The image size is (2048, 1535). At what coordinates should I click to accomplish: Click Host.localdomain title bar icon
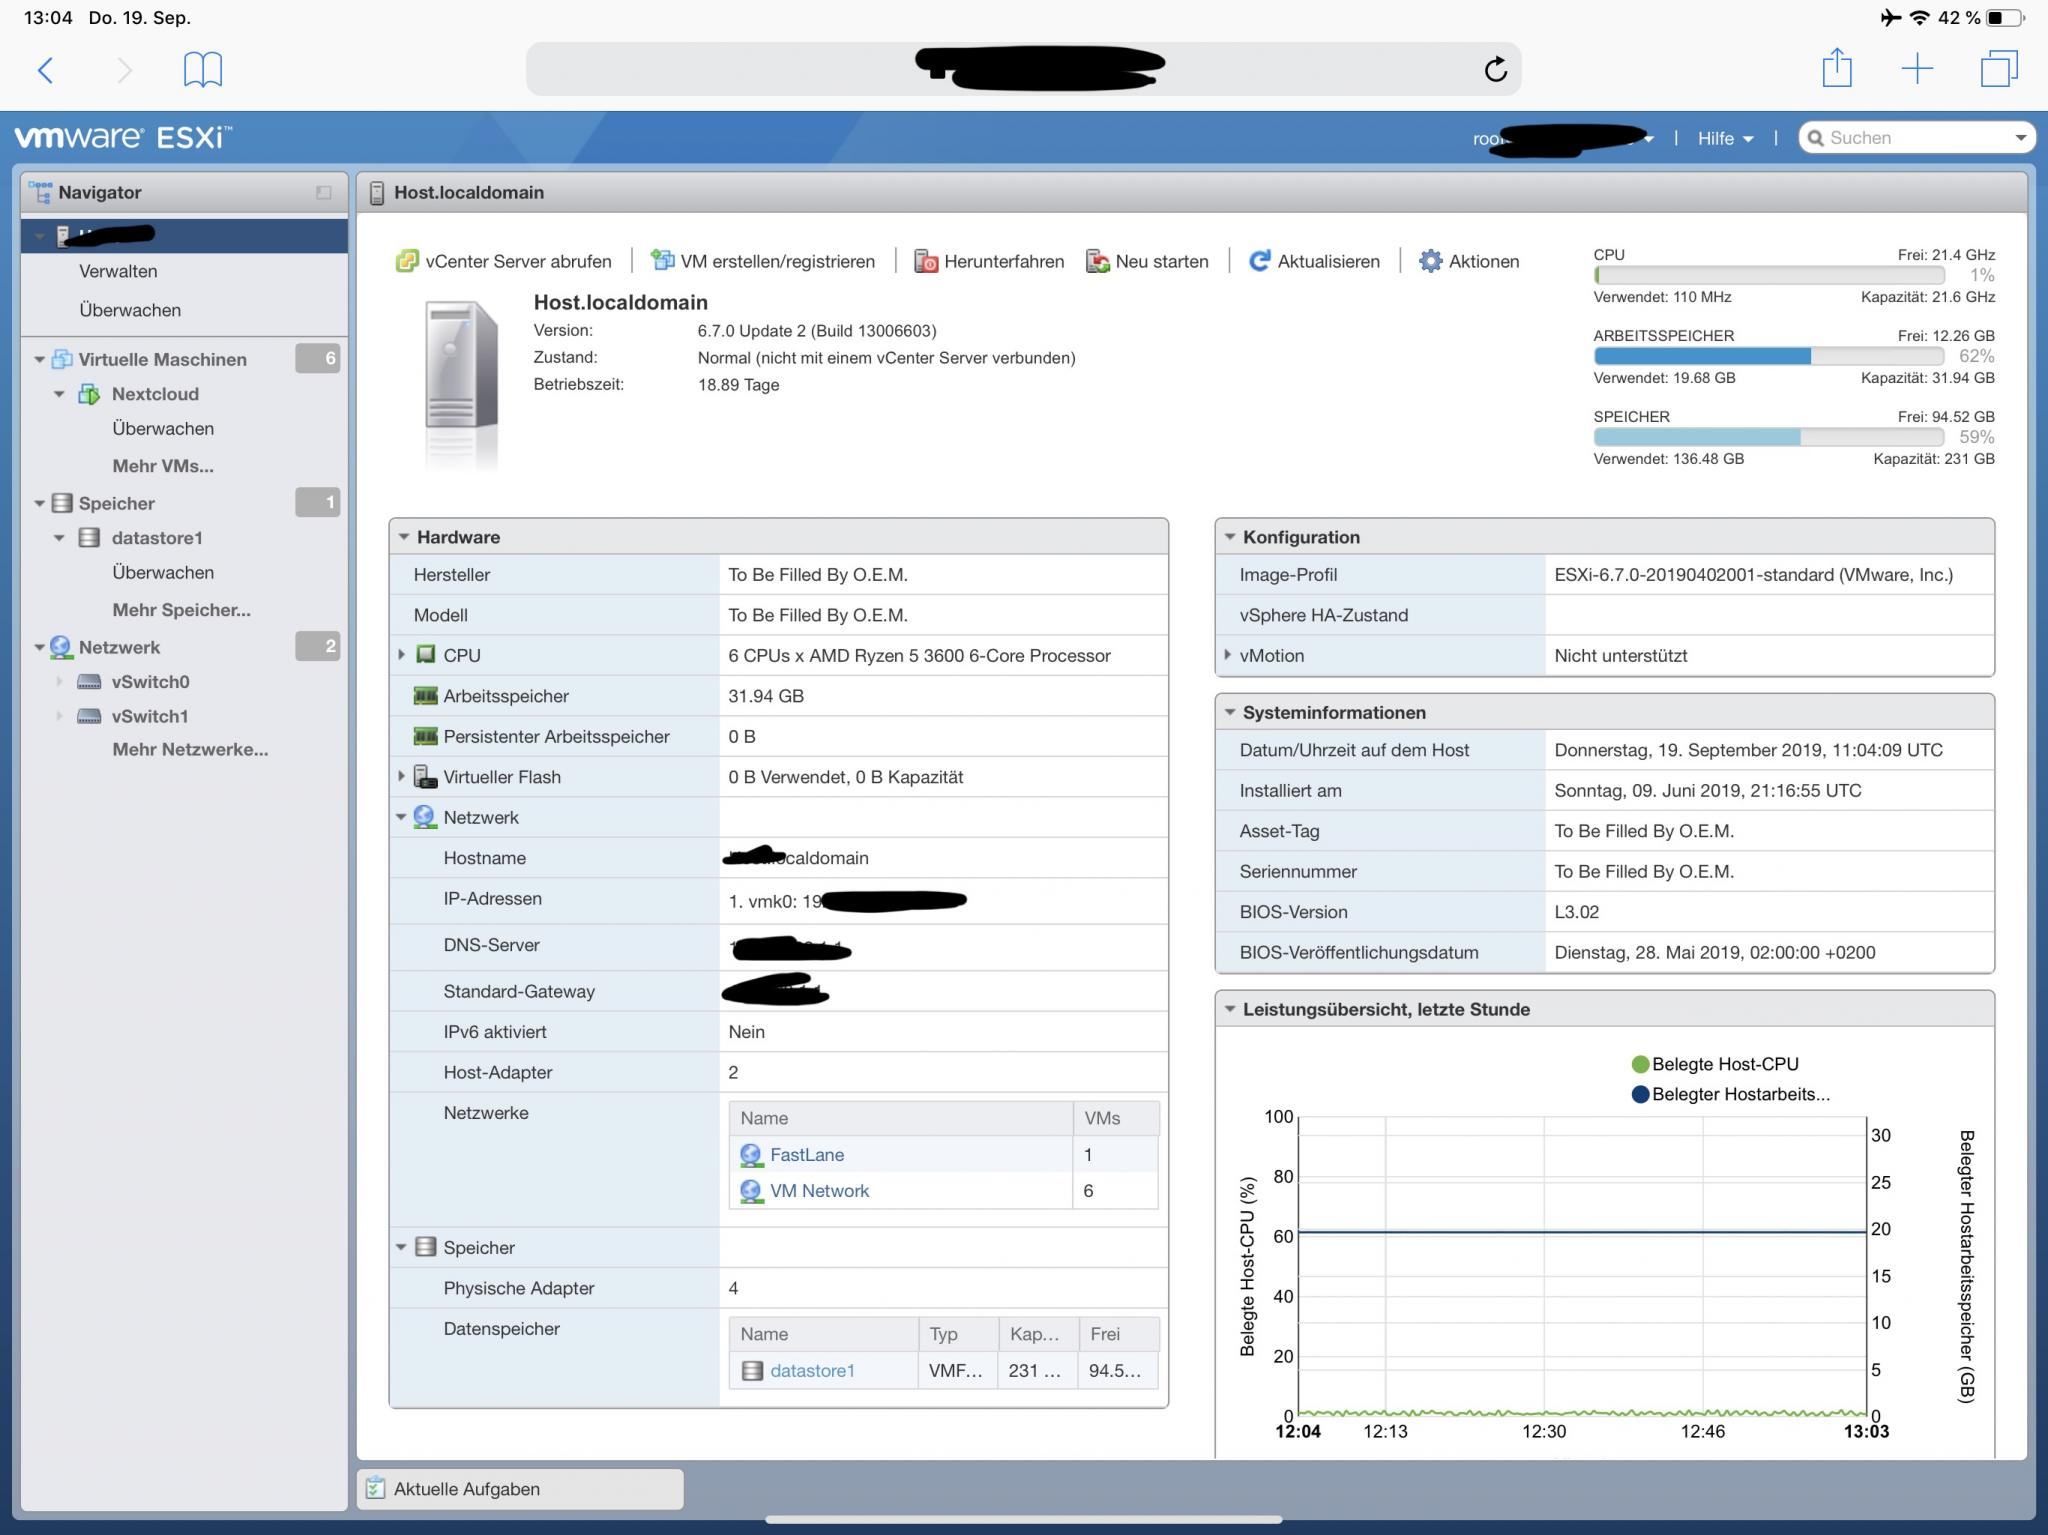click(377, 192)
